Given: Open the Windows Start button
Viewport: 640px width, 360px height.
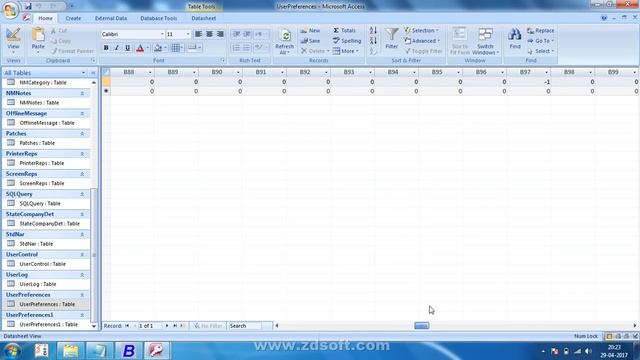Looking at the screenshot, I should tap(12, 351).
